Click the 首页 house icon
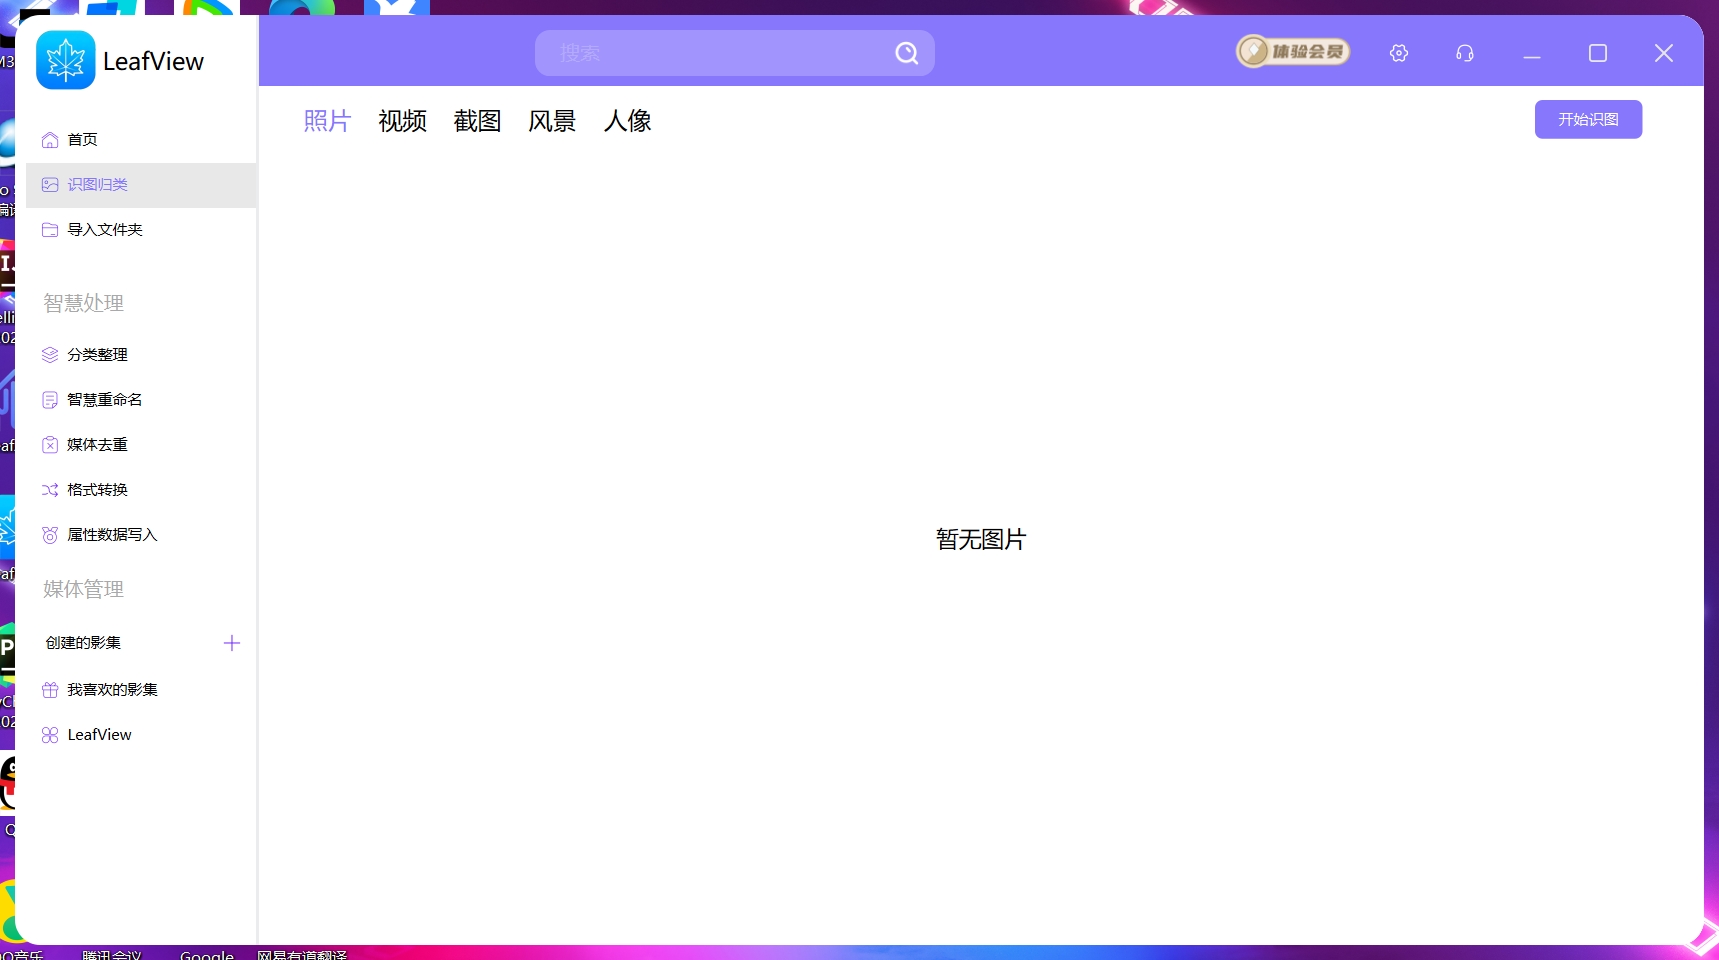 [x=50, y=140]
